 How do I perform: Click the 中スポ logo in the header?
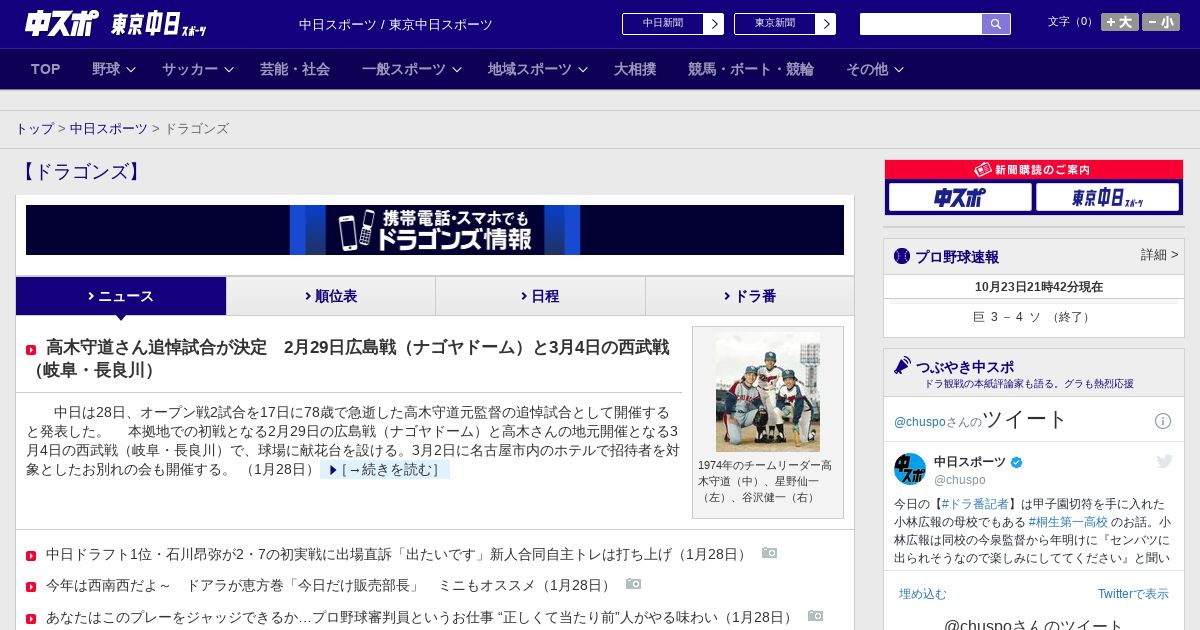coord(62,23)
